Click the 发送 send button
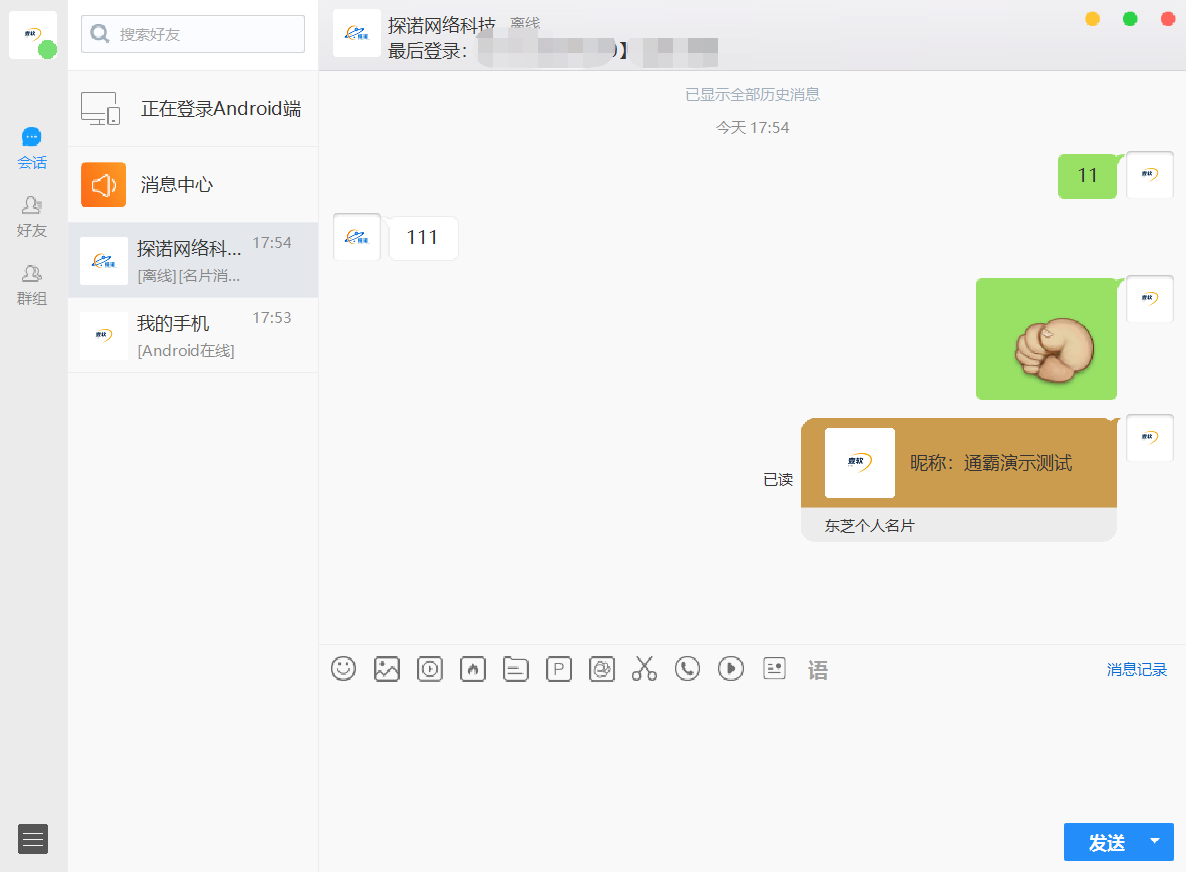Image resolution: width=1186 pixels, height=872 pixels. click(1107, 842)
